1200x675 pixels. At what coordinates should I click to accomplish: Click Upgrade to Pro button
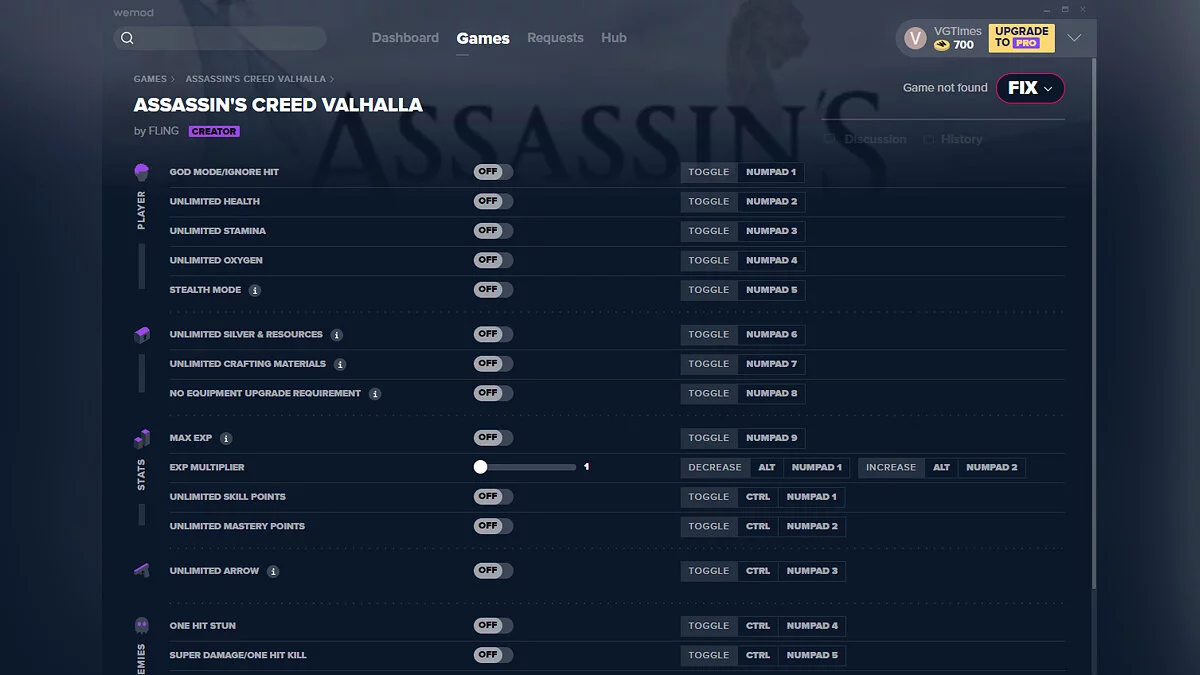coord(1021,38)
